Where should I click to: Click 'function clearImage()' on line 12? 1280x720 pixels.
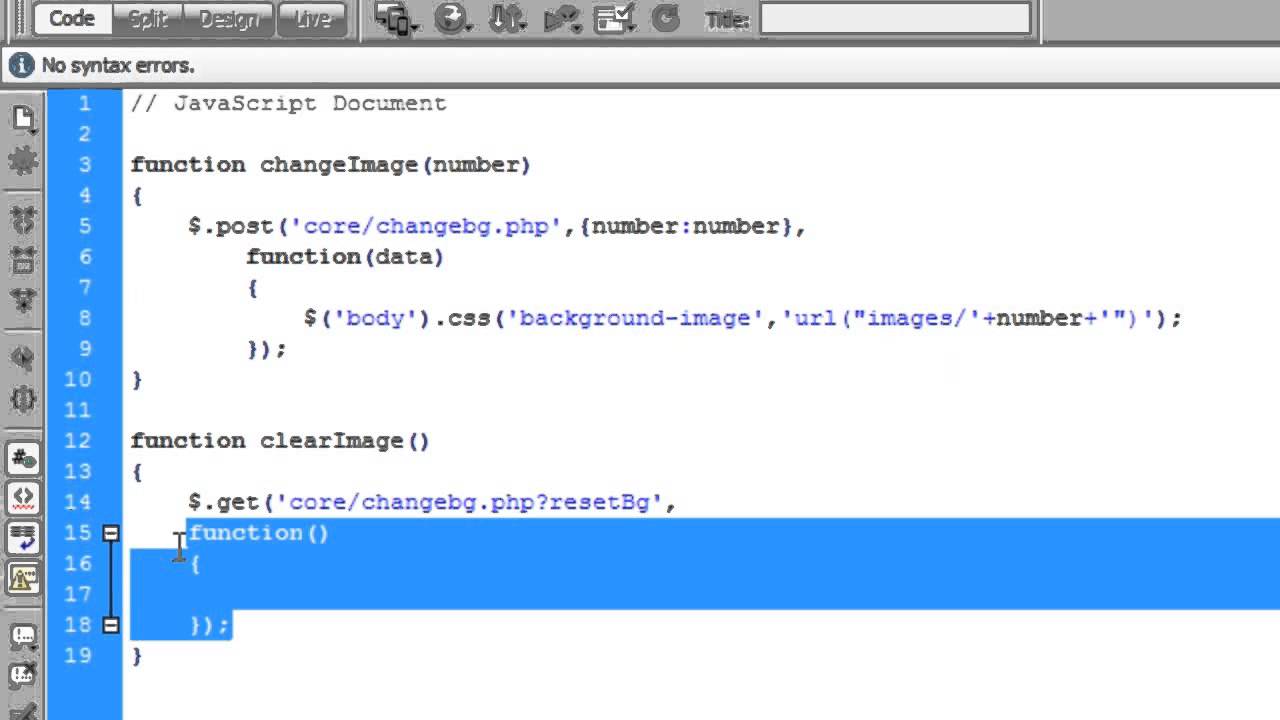pos(280,441)
